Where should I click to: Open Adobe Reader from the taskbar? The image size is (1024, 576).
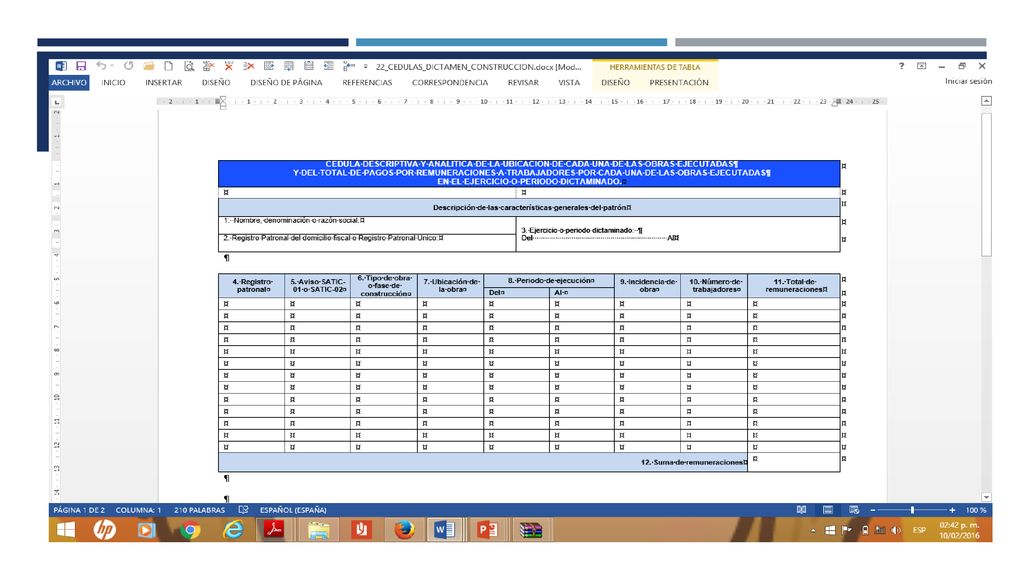(x=274, y=530)
